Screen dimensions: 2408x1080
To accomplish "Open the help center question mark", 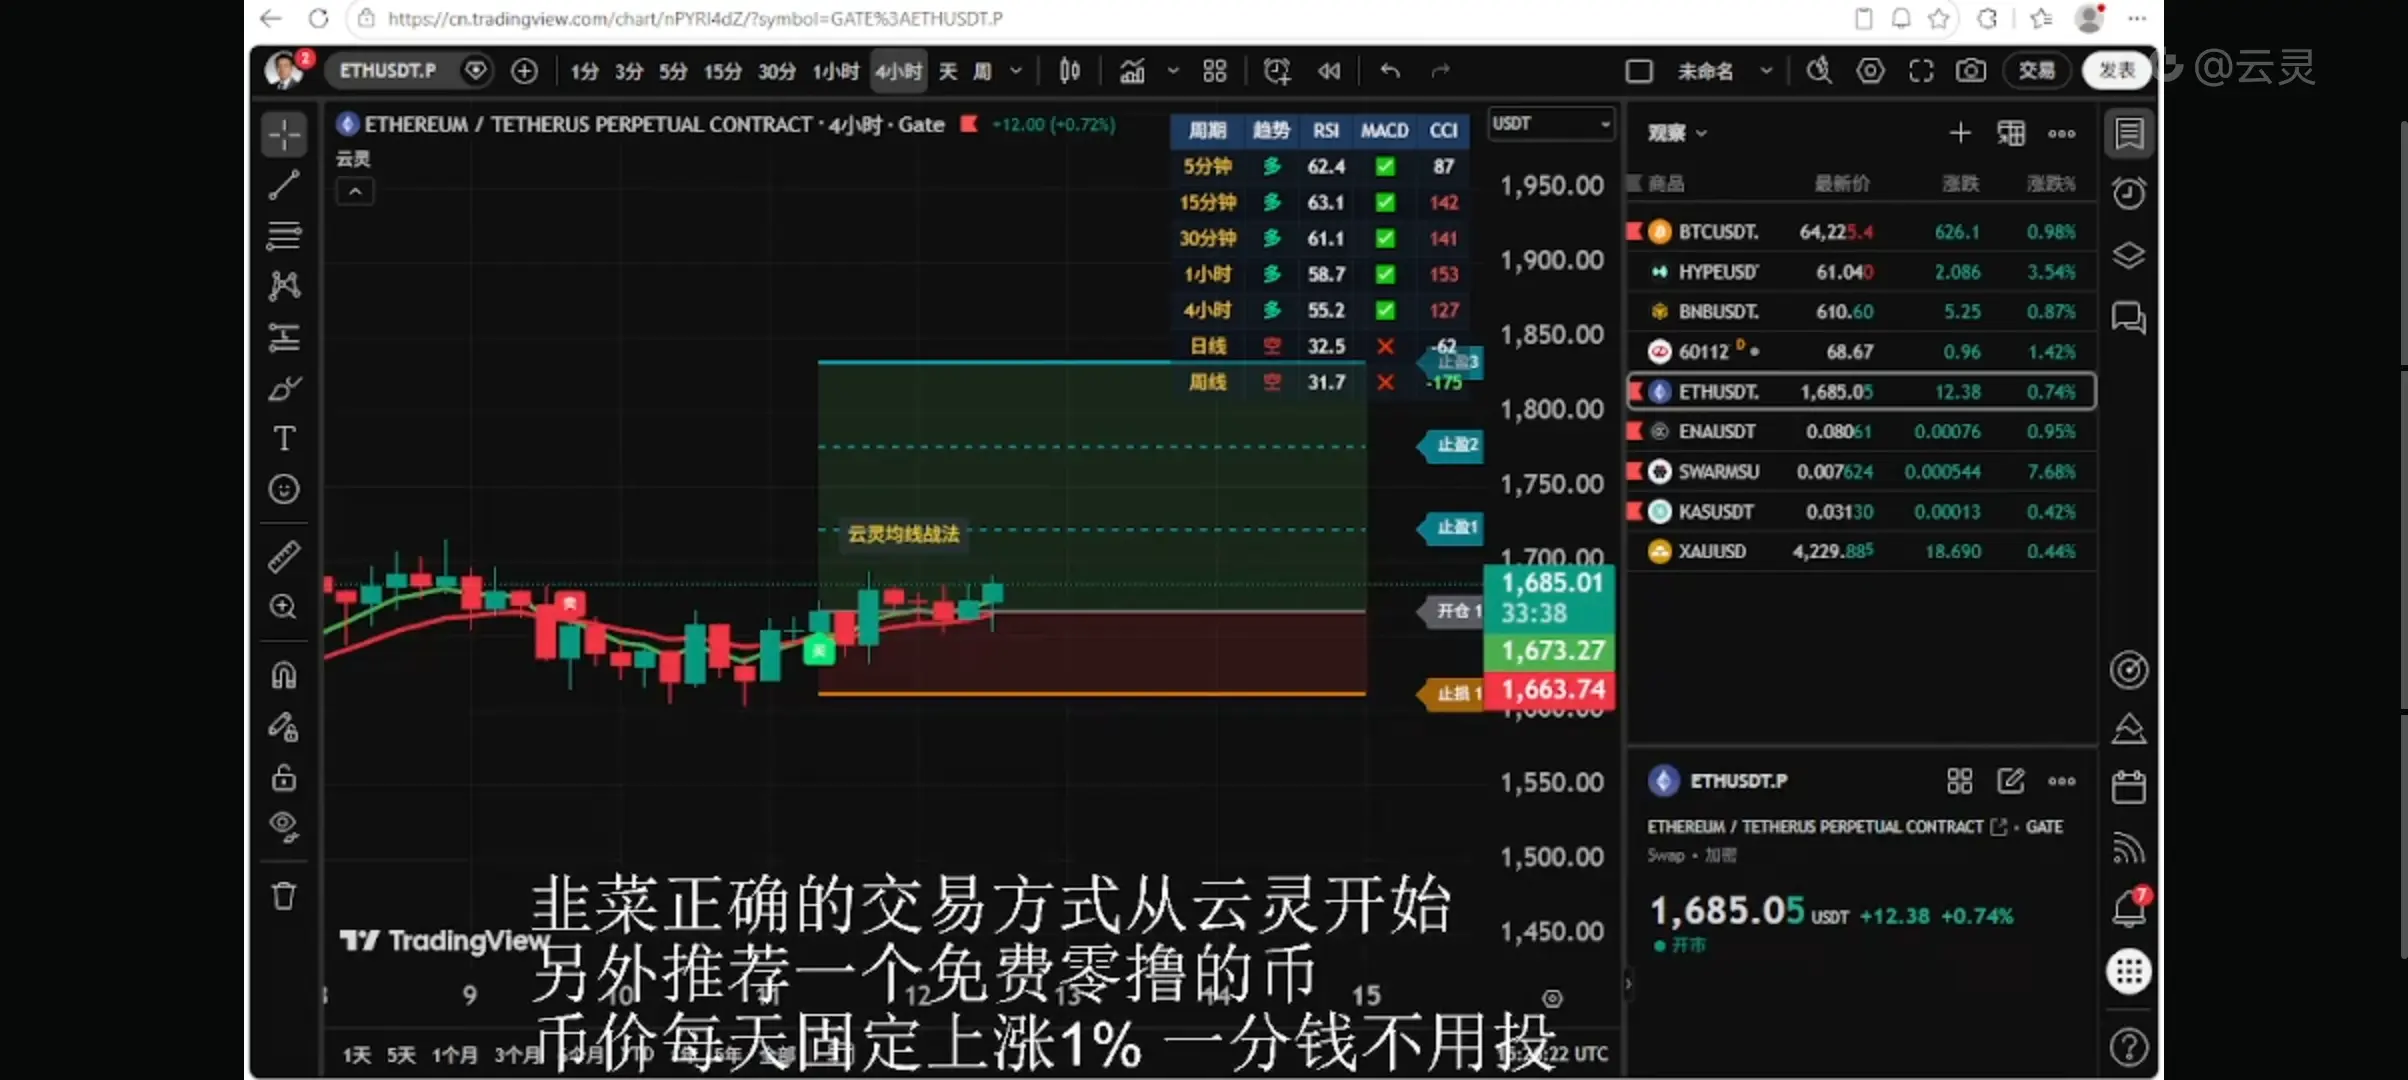I will (2129, 1047).
